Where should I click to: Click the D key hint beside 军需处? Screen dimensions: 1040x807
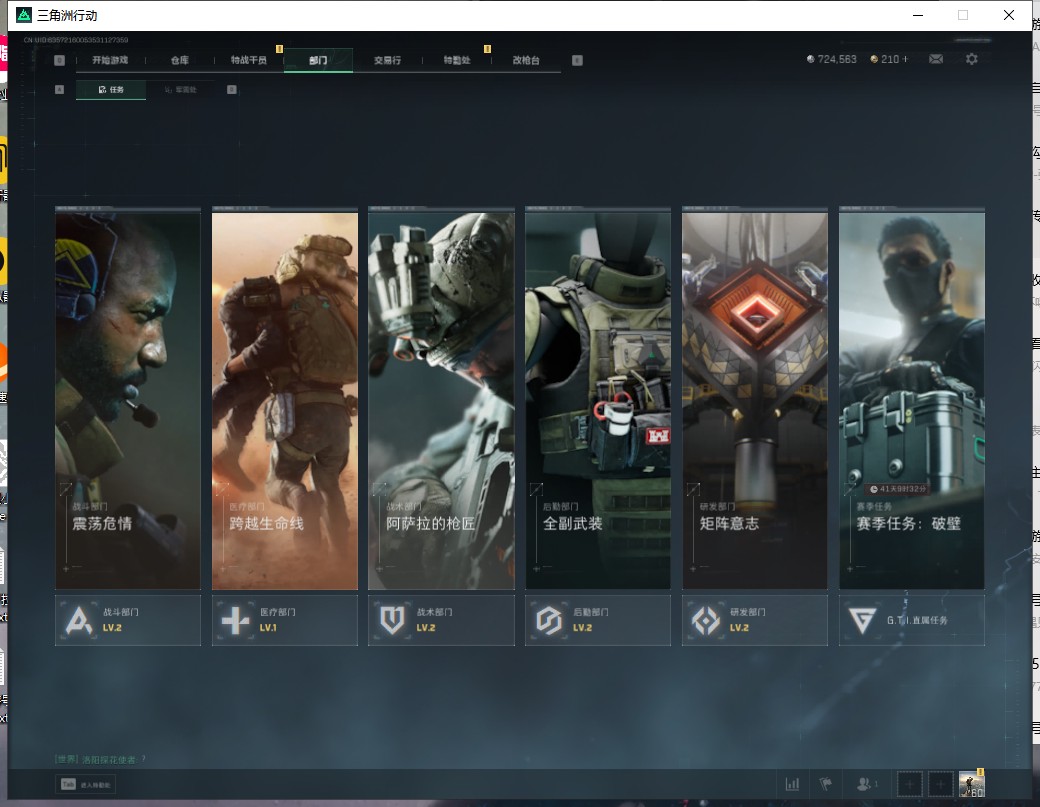click(231, 90)
